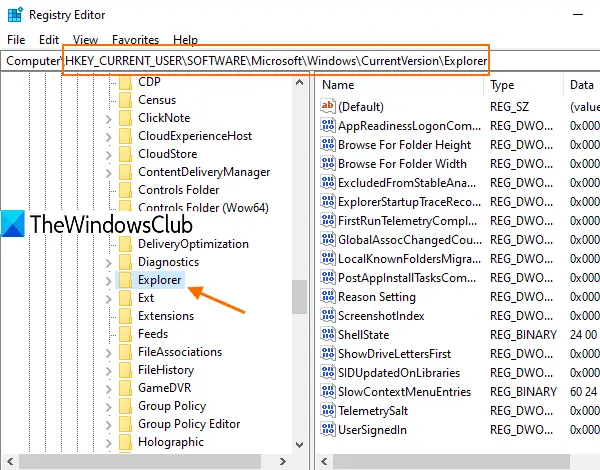Image resolution: width=600 pixels, height=470 pixels.
Task: Select the Group Policy key
Action: click(x=172, y=406)
